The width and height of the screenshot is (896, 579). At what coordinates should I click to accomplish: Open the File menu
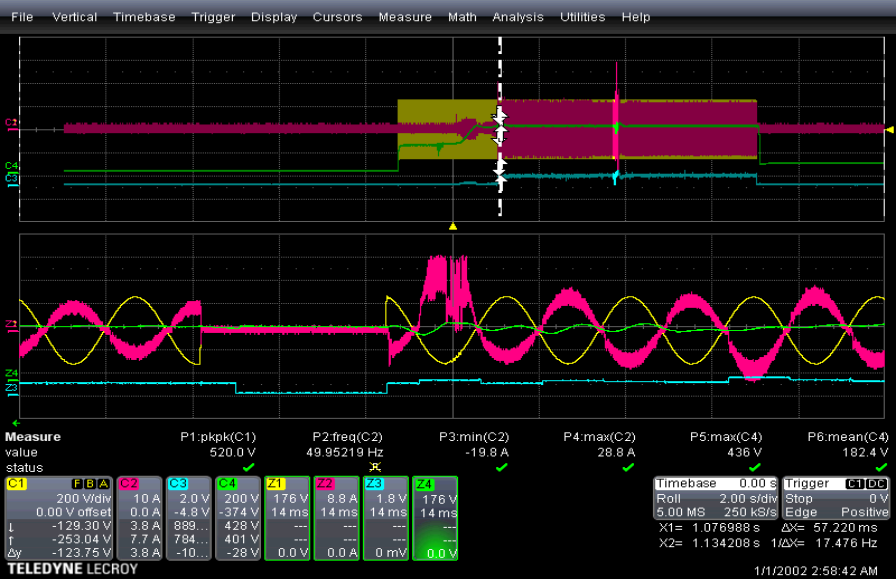(22, 17)
